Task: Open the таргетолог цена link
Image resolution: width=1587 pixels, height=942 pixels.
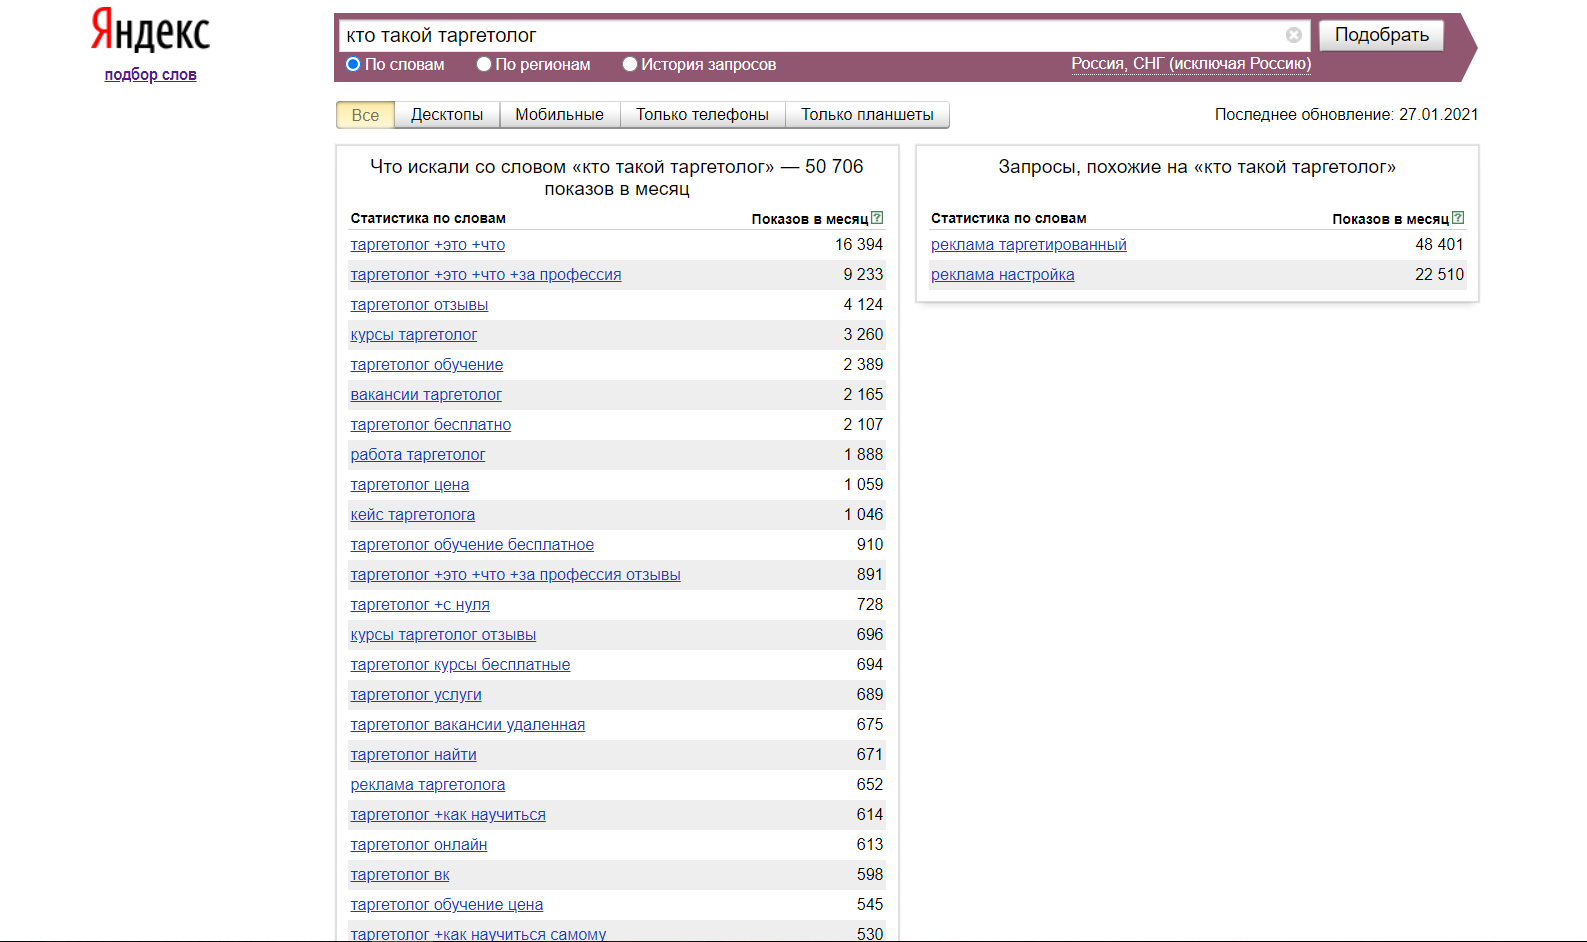Action: [409, 485]
